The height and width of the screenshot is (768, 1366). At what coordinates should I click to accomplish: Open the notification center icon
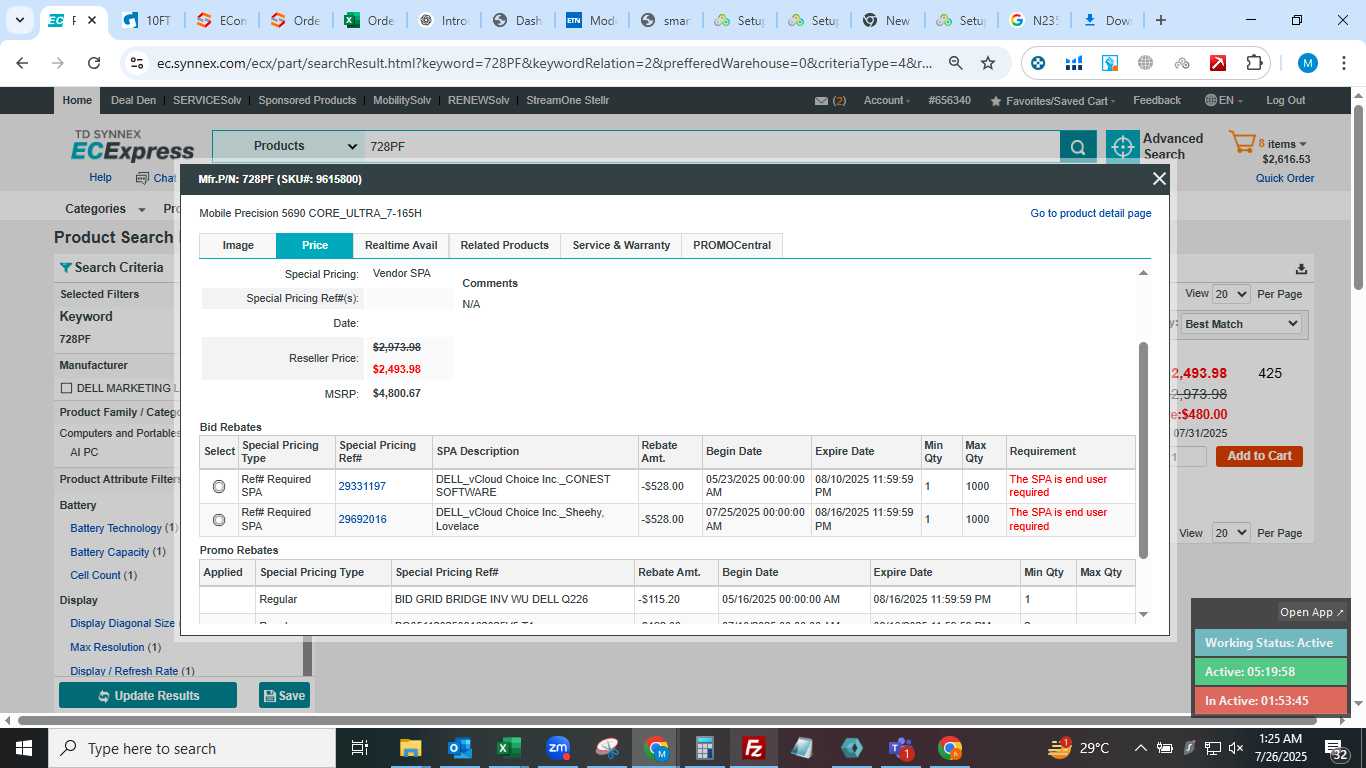tap(1336, 748)
